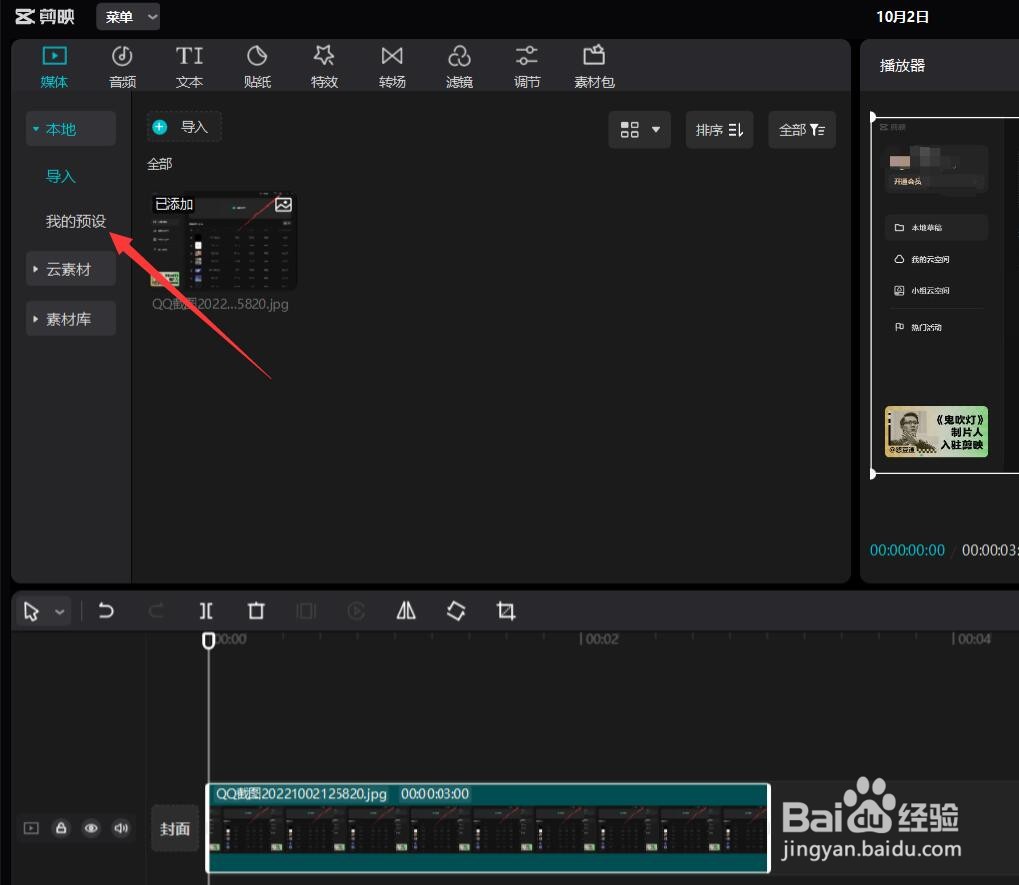Open the crop tool
This screenshot has height=885, width=1019.
[x=506, y=611]
